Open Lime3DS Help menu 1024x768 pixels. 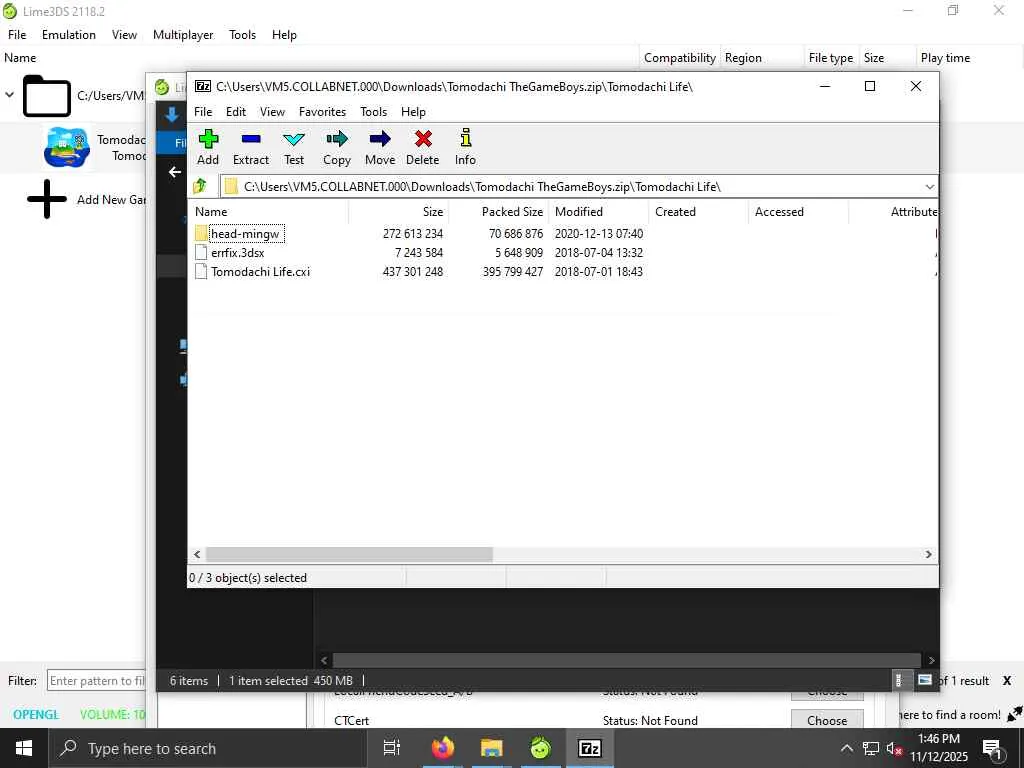tap(284, 35)
